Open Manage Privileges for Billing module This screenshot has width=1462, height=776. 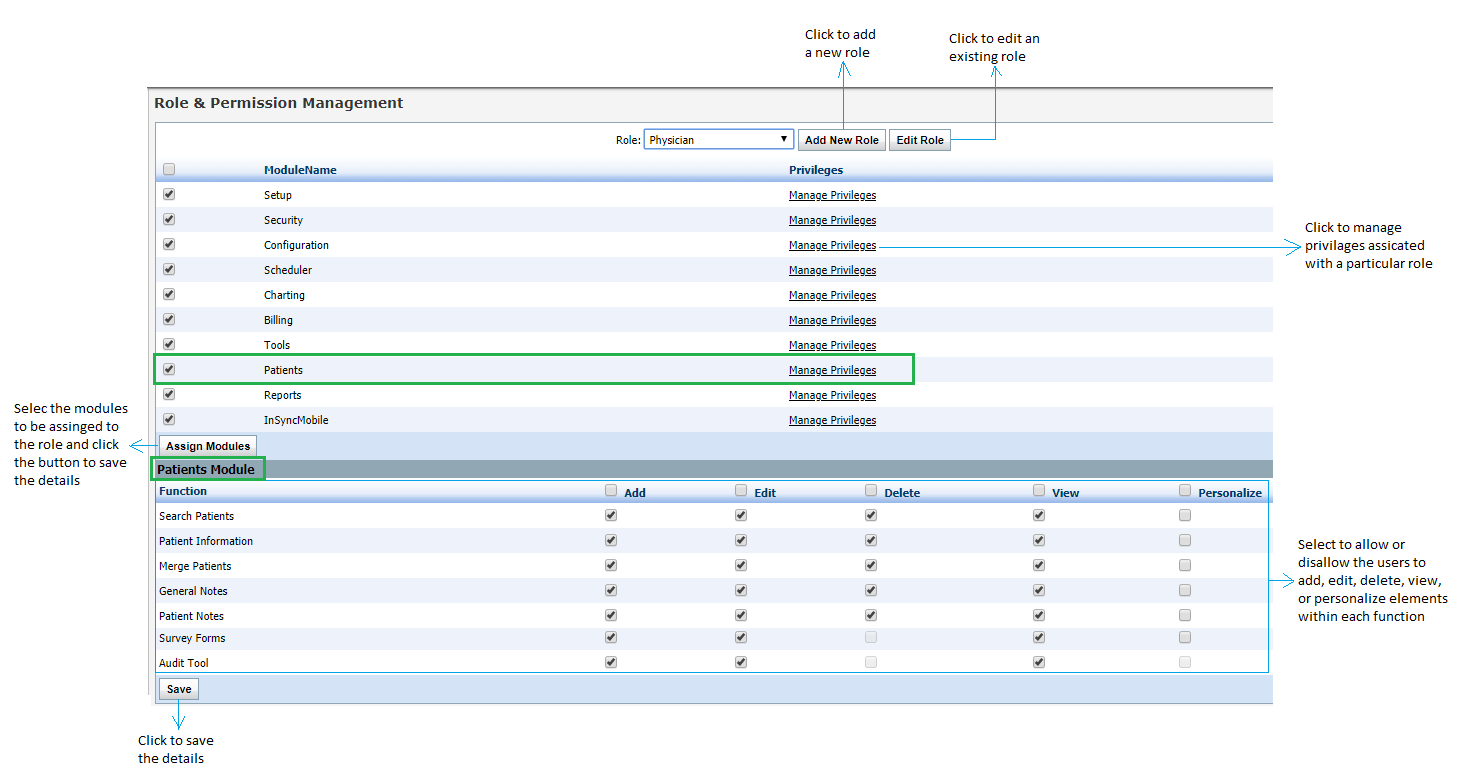832,320
